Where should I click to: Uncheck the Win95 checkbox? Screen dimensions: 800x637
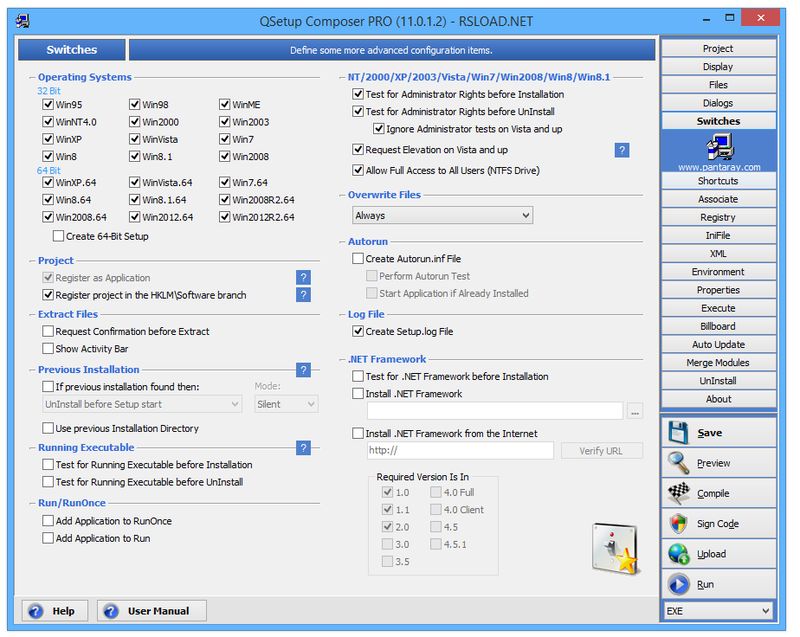tap(48, 105)
